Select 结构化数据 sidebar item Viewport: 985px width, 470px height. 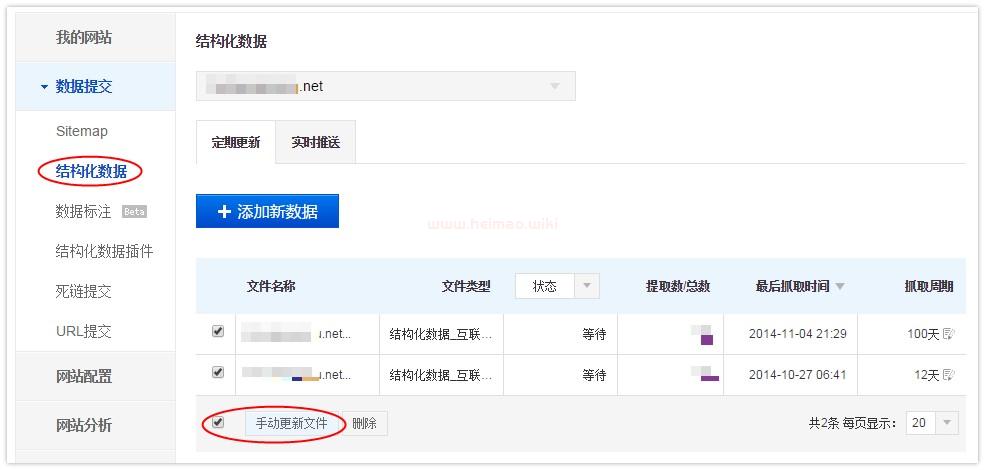tap(91, 171)
